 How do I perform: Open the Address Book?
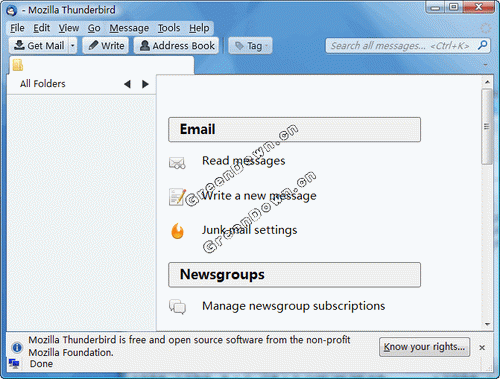coord(177,46)
